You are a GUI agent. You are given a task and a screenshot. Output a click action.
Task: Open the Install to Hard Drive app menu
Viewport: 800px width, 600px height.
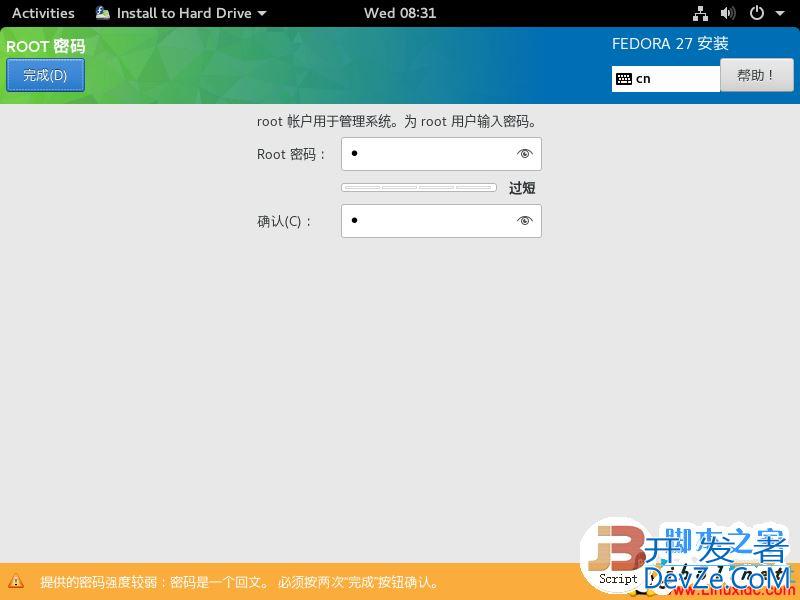(x=181, y=13)
